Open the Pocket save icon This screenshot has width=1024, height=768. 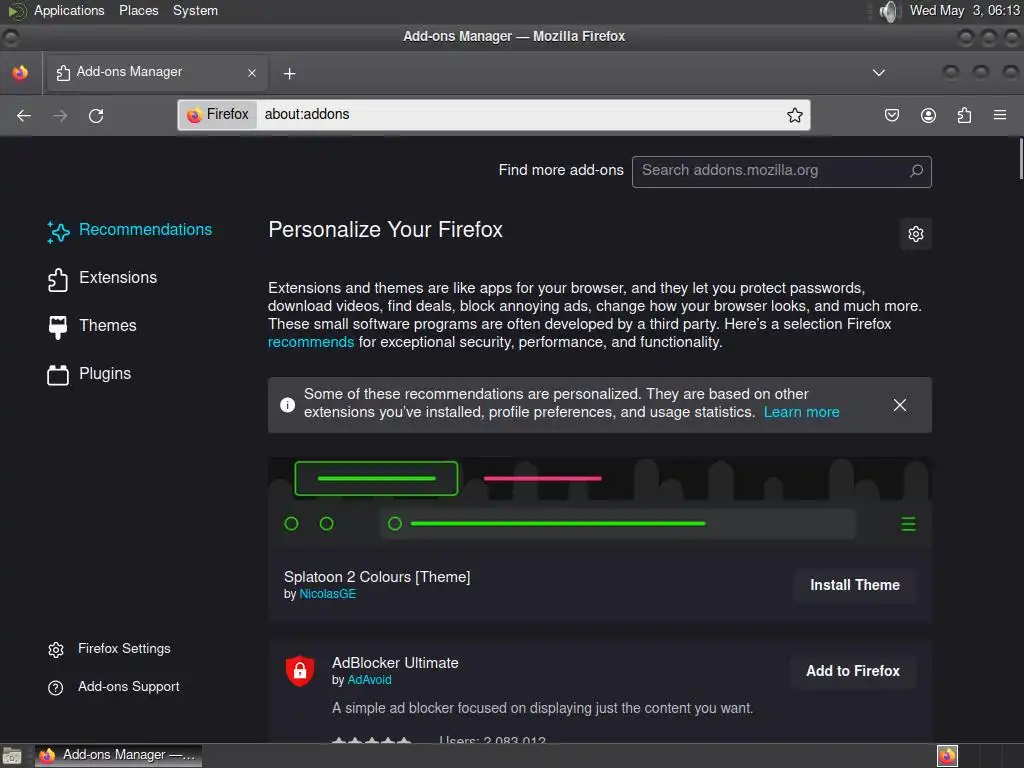coord(891,116)
